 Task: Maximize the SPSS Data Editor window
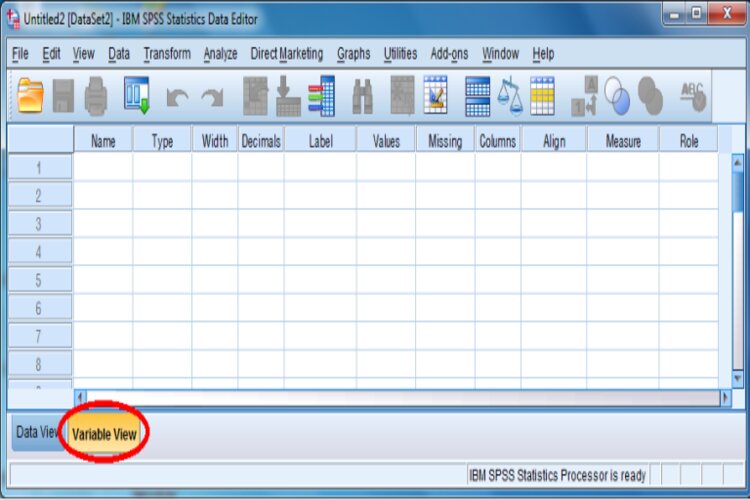(x=696, y=13)
